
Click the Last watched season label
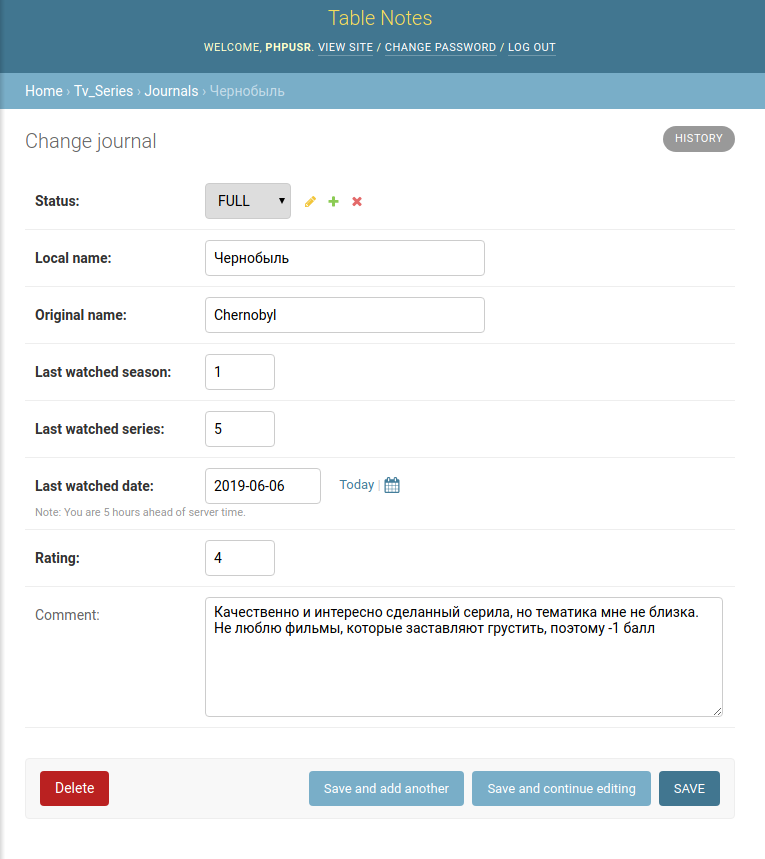point(103,372)
